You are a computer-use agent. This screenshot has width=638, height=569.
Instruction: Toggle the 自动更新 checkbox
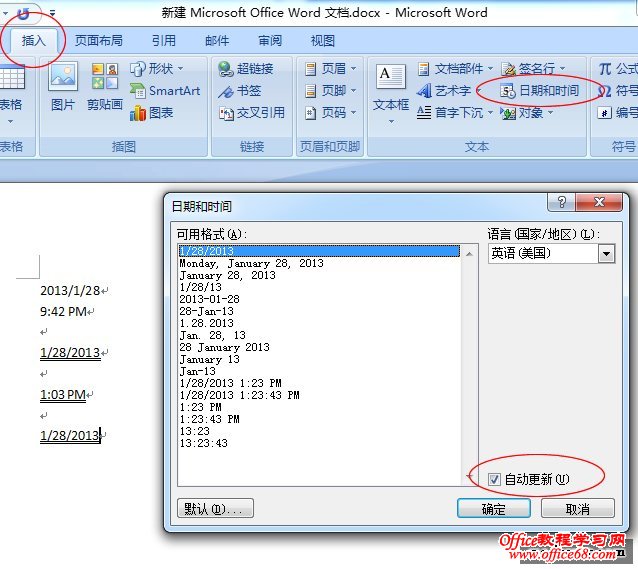tap(494, 479)
